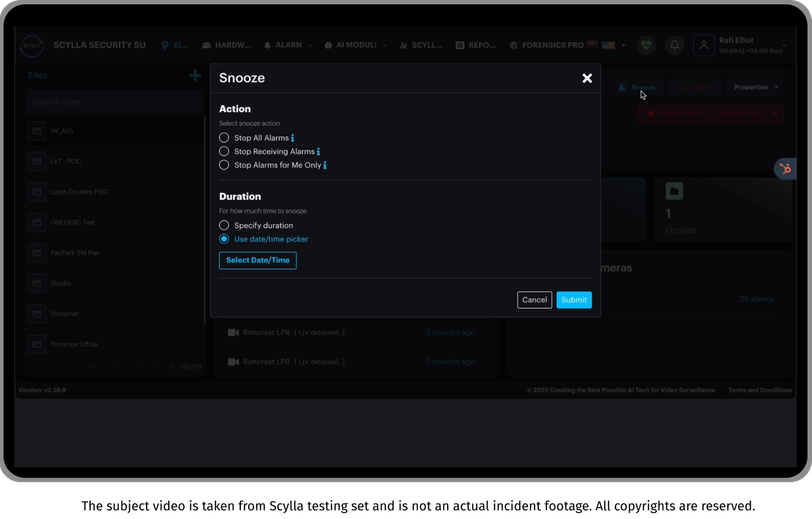Select the Skydio site
812x519 pixels.
point(114,283)
